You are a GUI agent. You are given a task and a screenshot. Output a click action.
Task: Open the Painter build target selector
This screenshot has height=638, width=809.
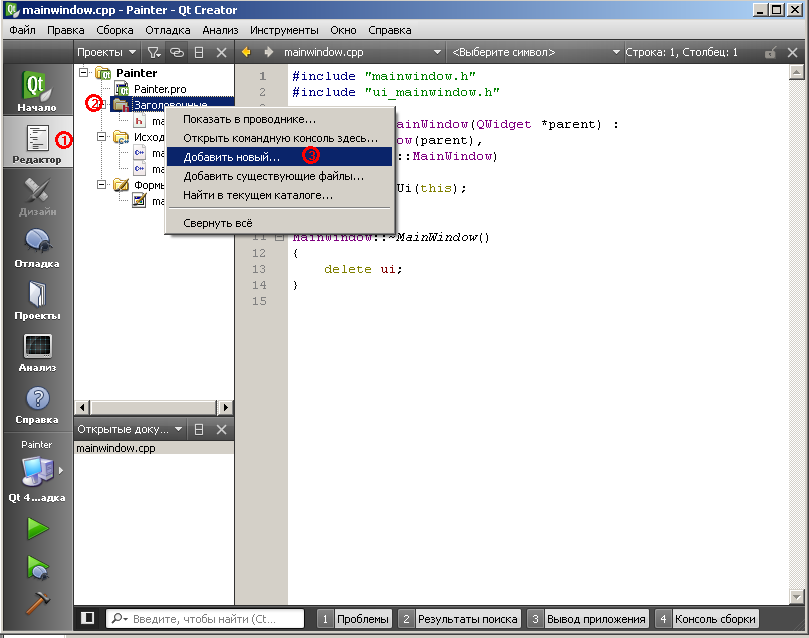pyautogui.click(x=37, y=471)
